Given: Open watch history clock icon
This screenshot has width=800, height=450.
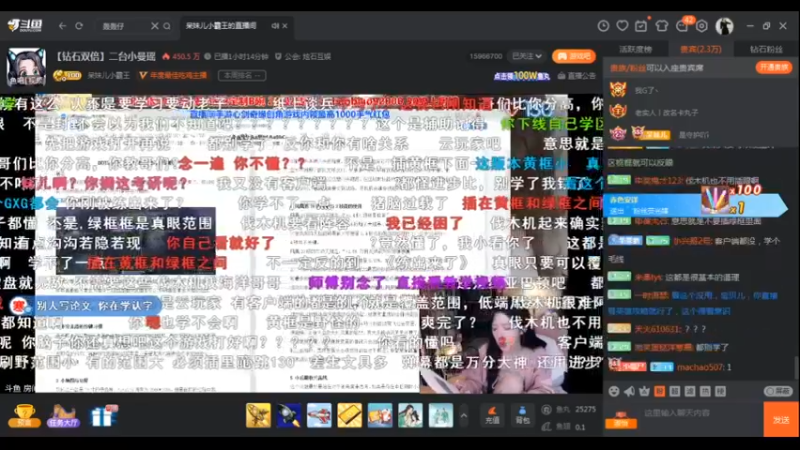Looking at the screenshot, I should pyautogui.click(x=603, y=26).
